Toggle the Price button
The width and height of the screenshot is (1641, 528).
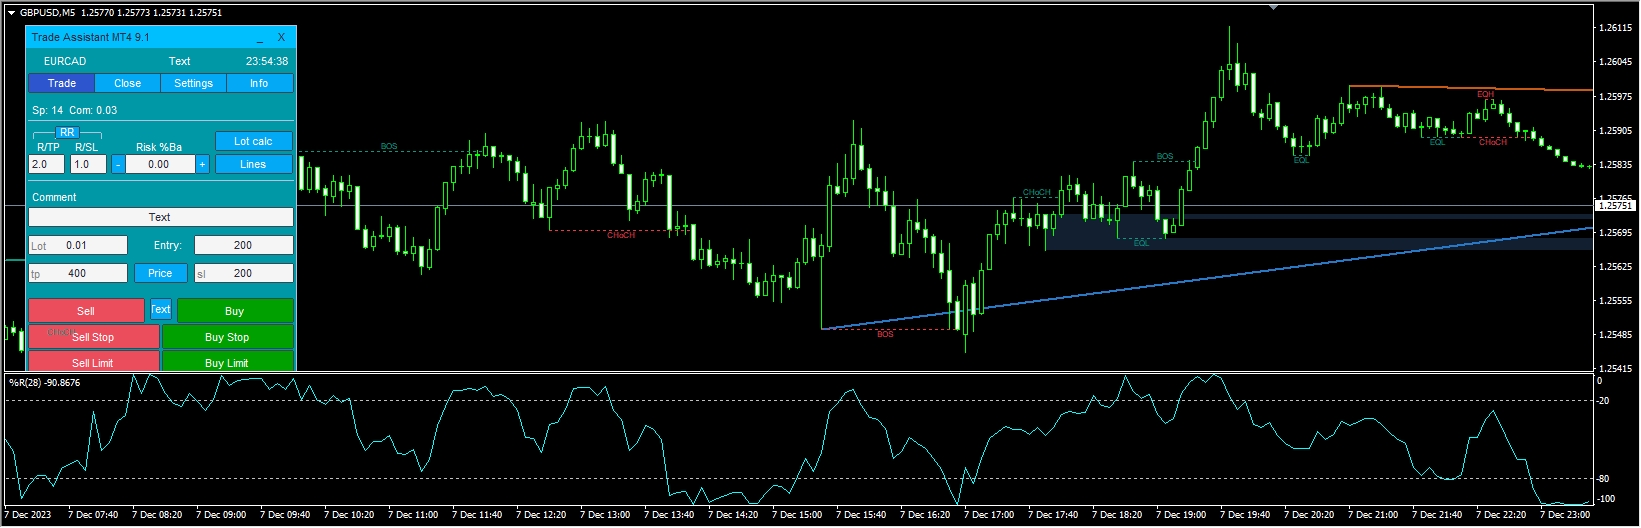[x=160, y=273]
